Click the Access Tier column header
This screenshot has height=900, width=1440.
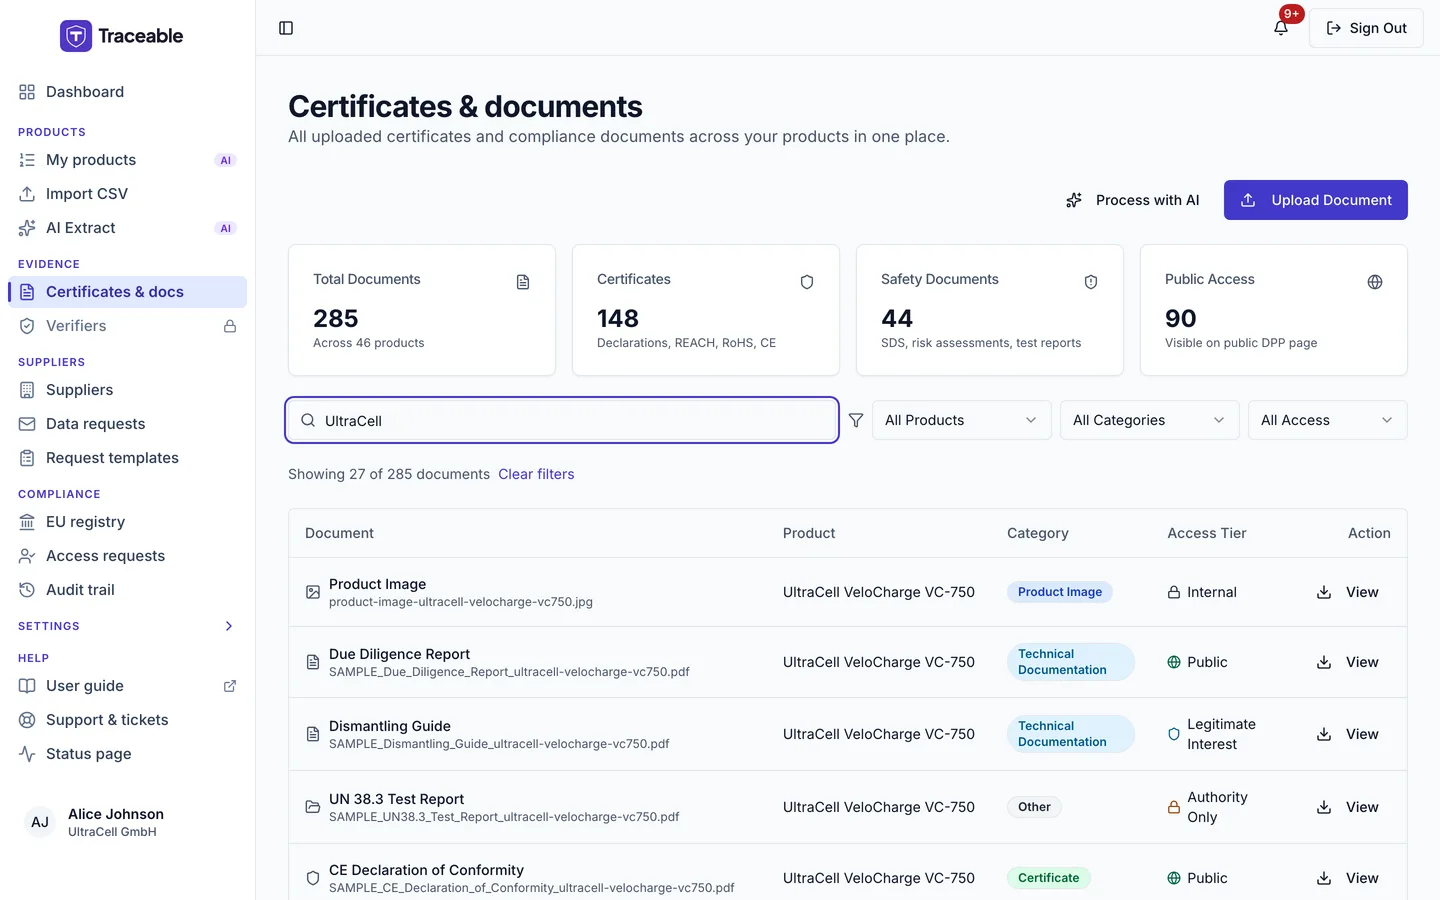(1207, 533)
